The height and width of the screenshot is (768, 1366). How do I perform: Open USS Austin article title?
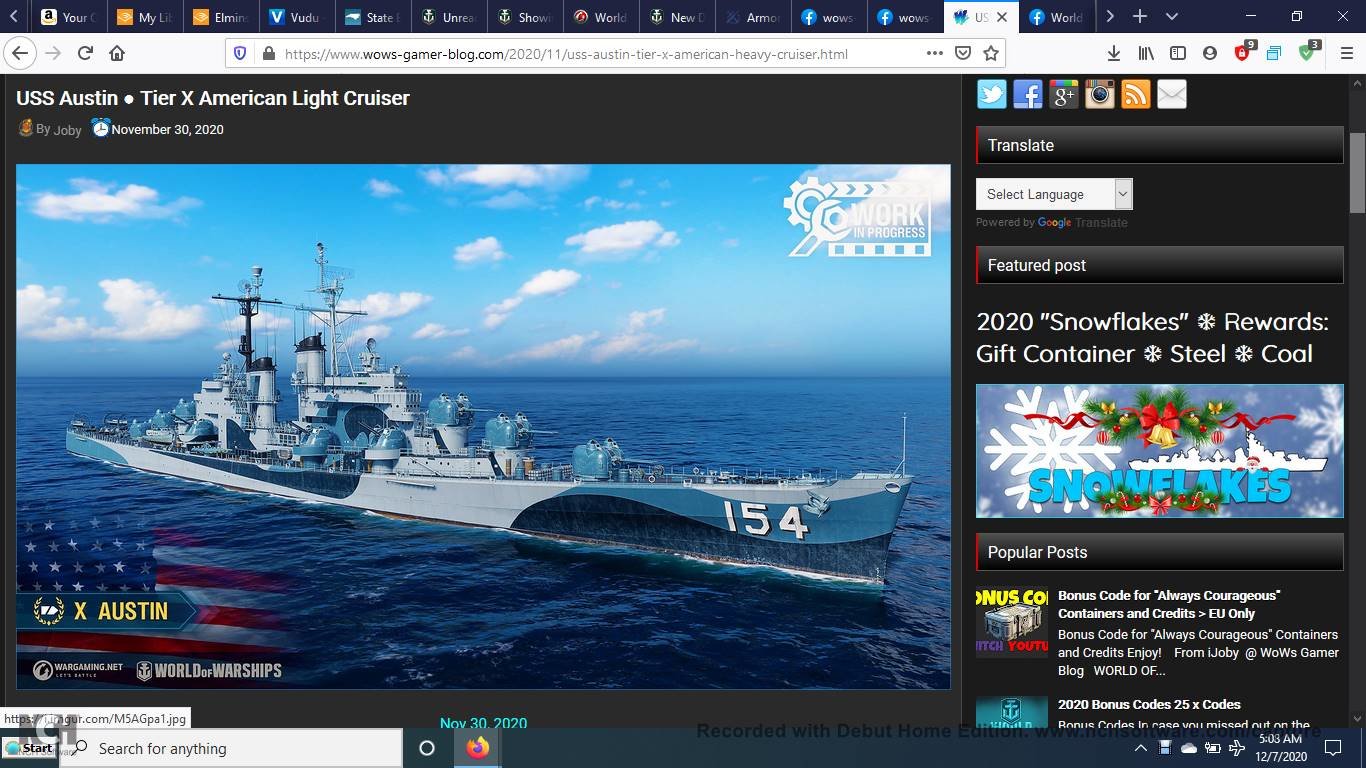[213, 98]
